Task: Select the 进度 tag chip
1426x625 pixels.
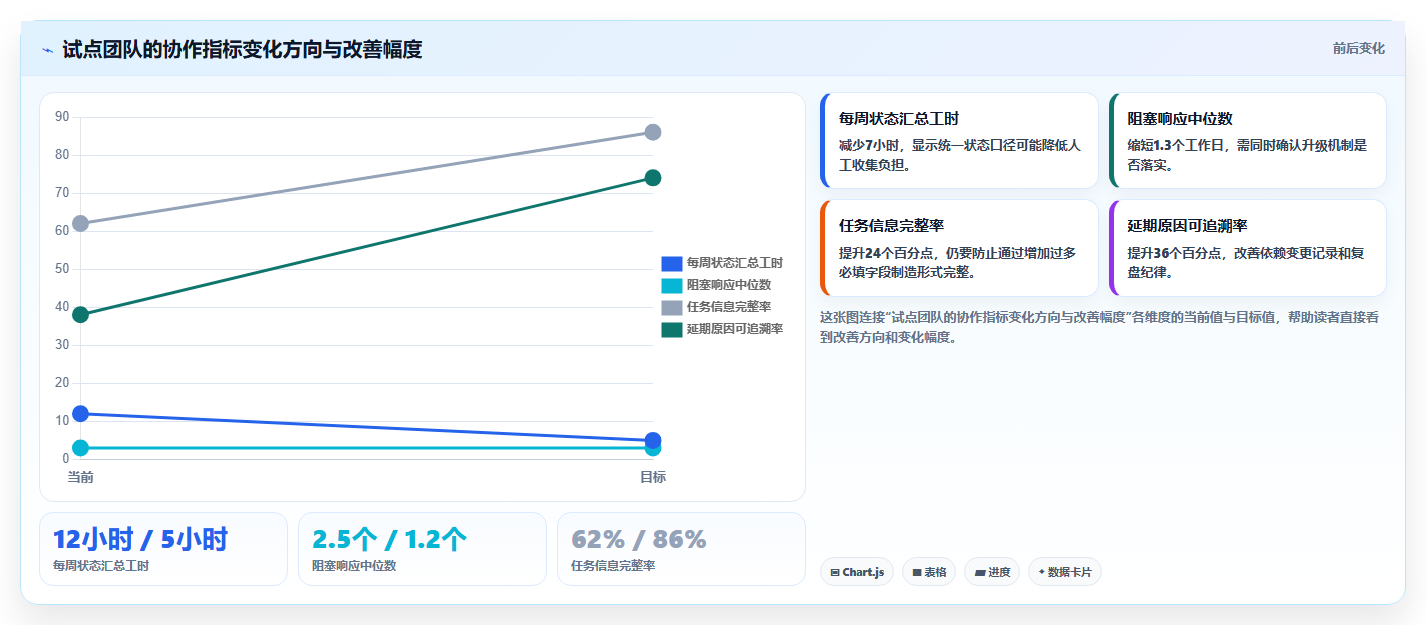Action: pos(992,572)
